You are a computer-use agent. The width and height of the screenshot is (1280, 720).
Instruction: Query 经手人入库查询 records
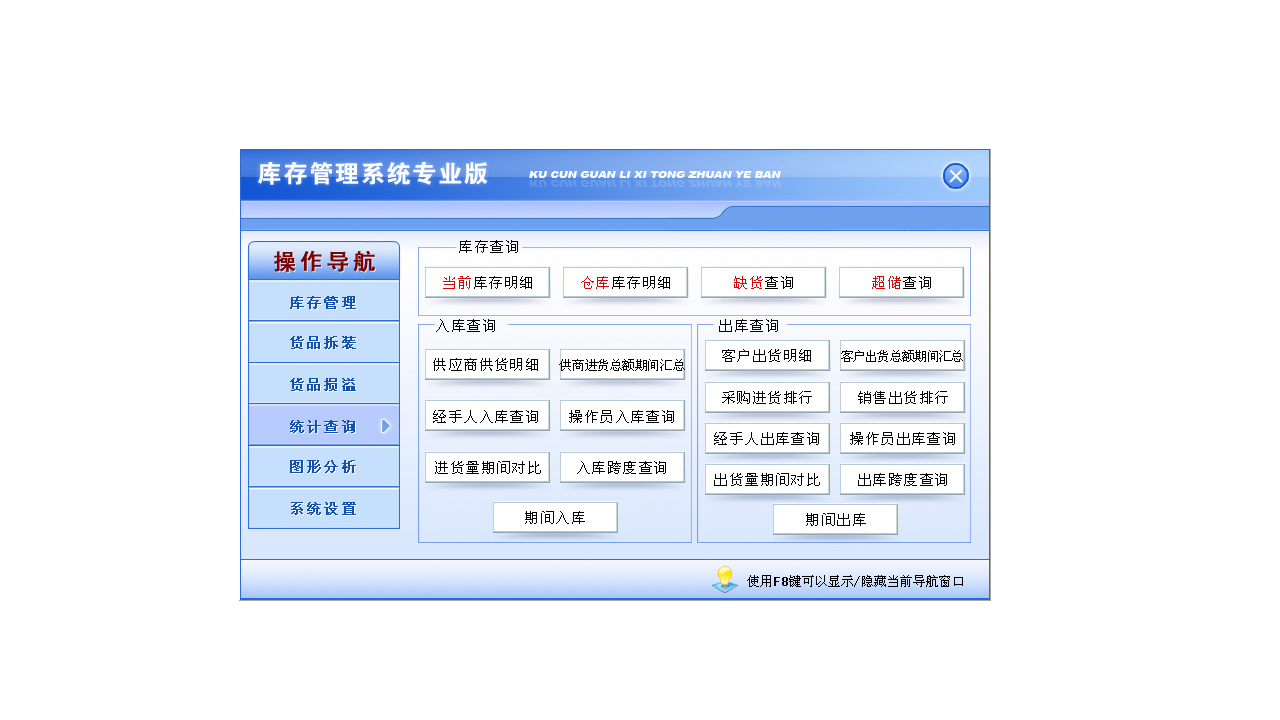pyautogui.click(x=487, y=416)
